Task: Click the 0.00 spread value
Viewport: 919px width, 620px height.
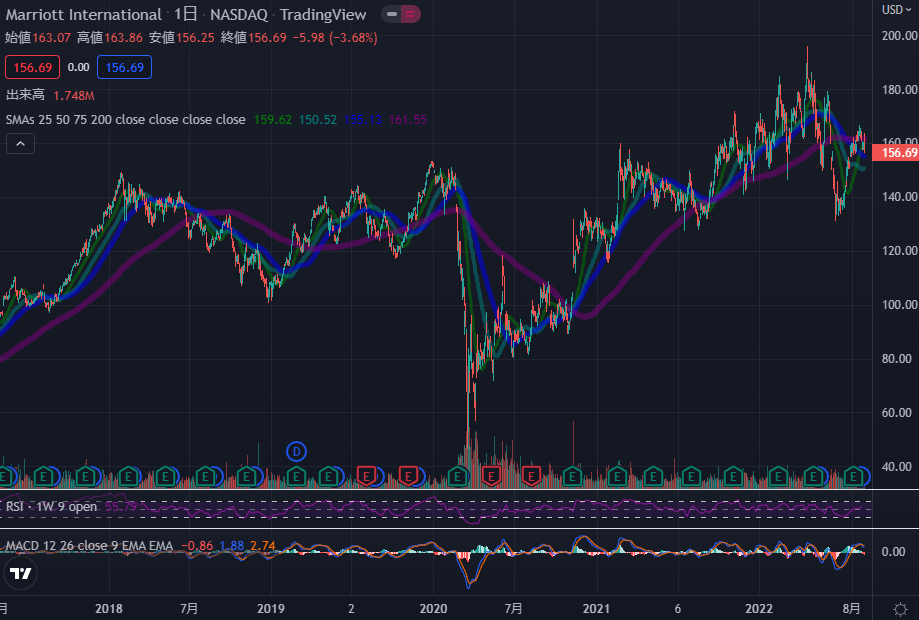Action: point(79,67)
